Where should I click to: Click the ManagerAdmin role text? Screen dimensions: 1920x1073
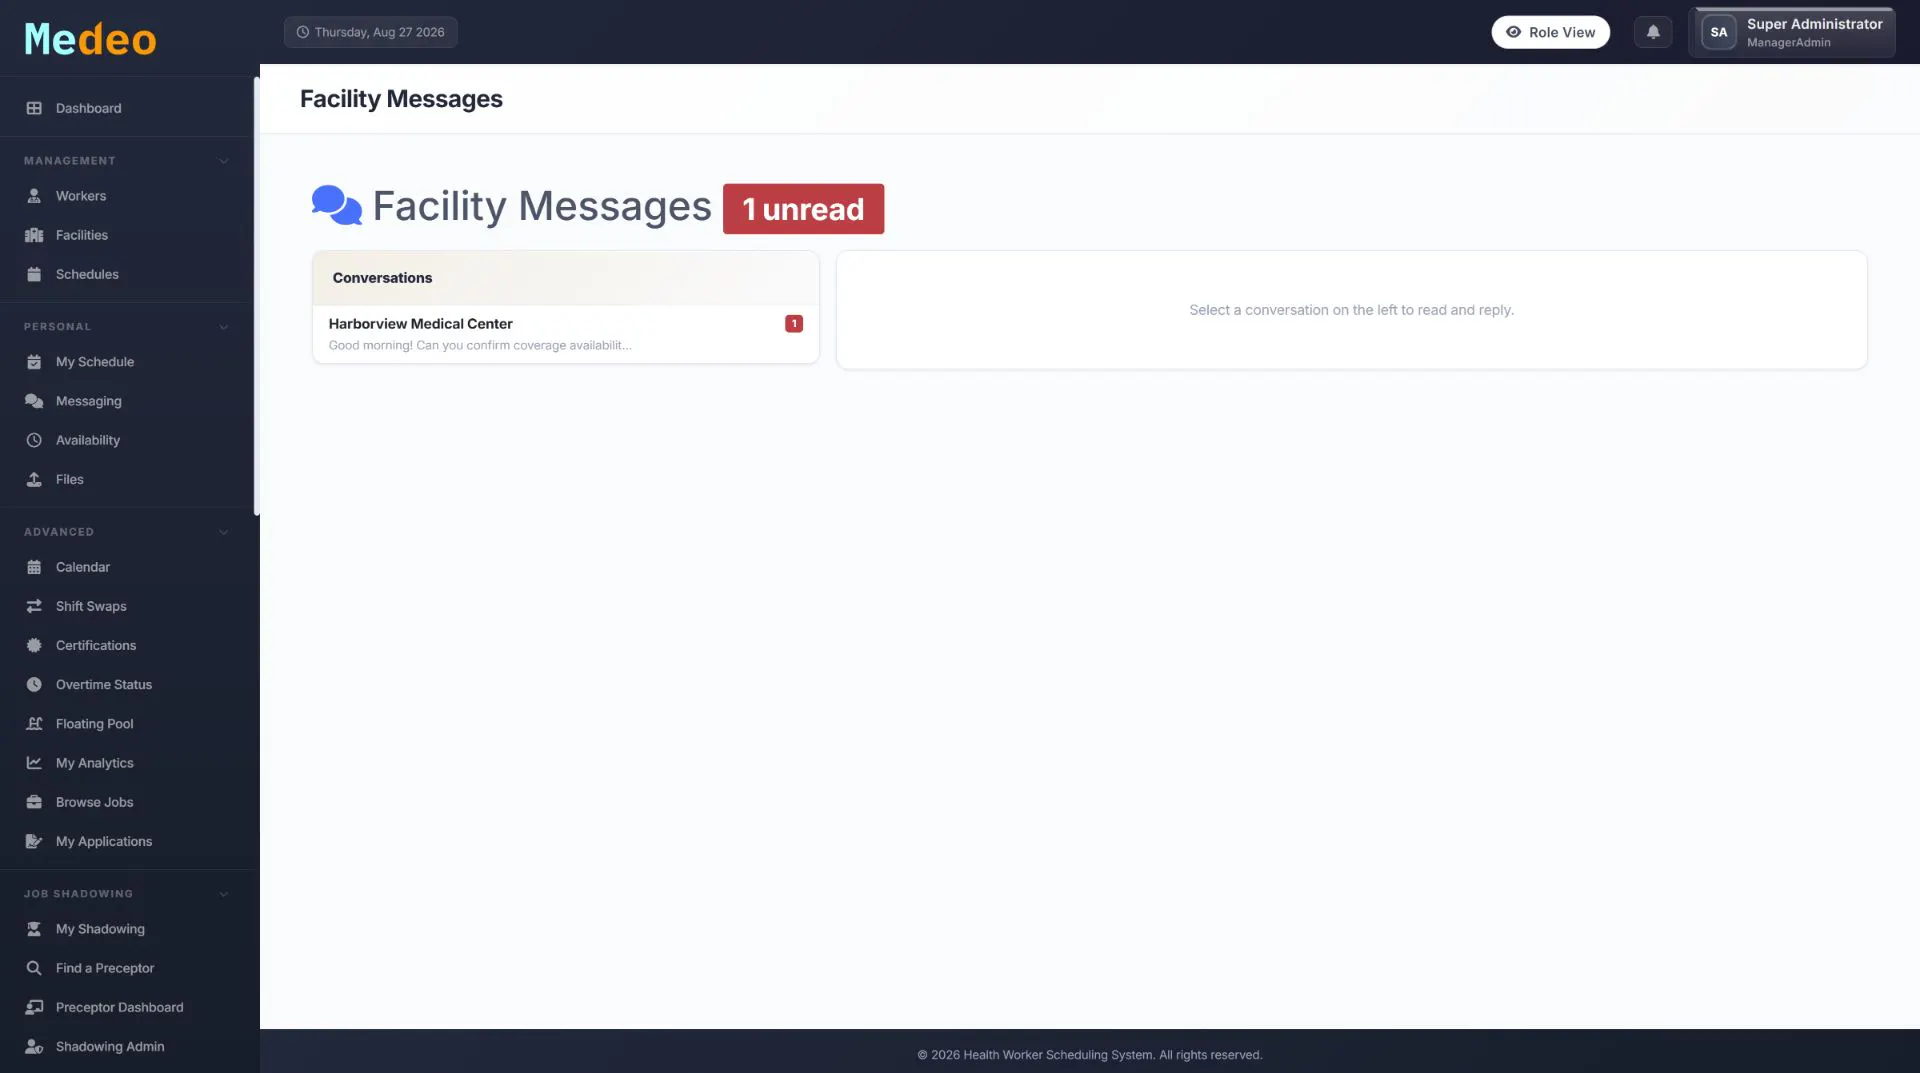click(x=1788, y=42)
